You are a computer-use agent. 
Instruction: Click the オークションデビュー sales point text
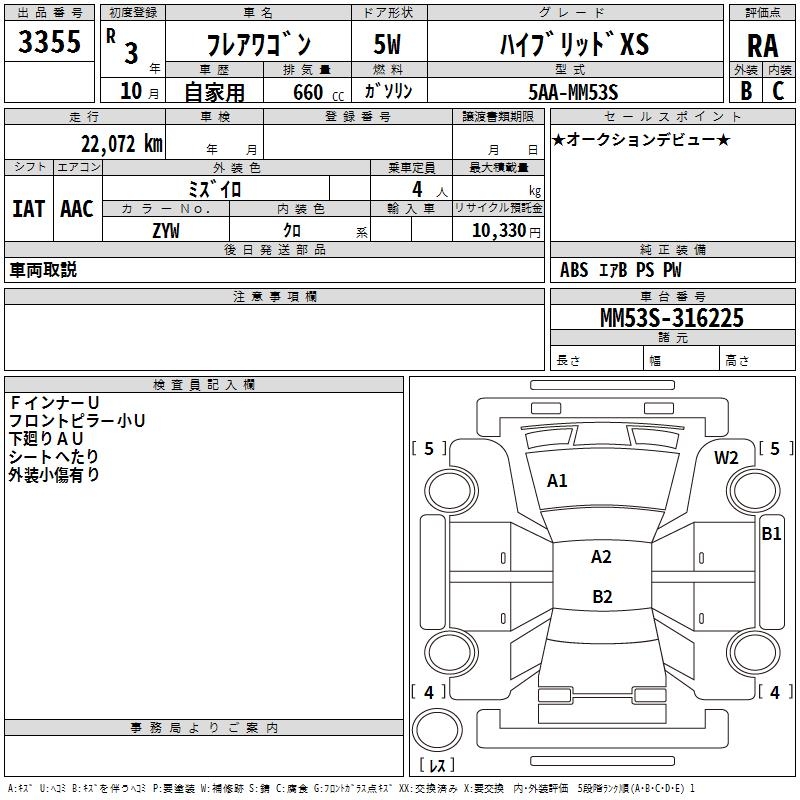[642, 139]
